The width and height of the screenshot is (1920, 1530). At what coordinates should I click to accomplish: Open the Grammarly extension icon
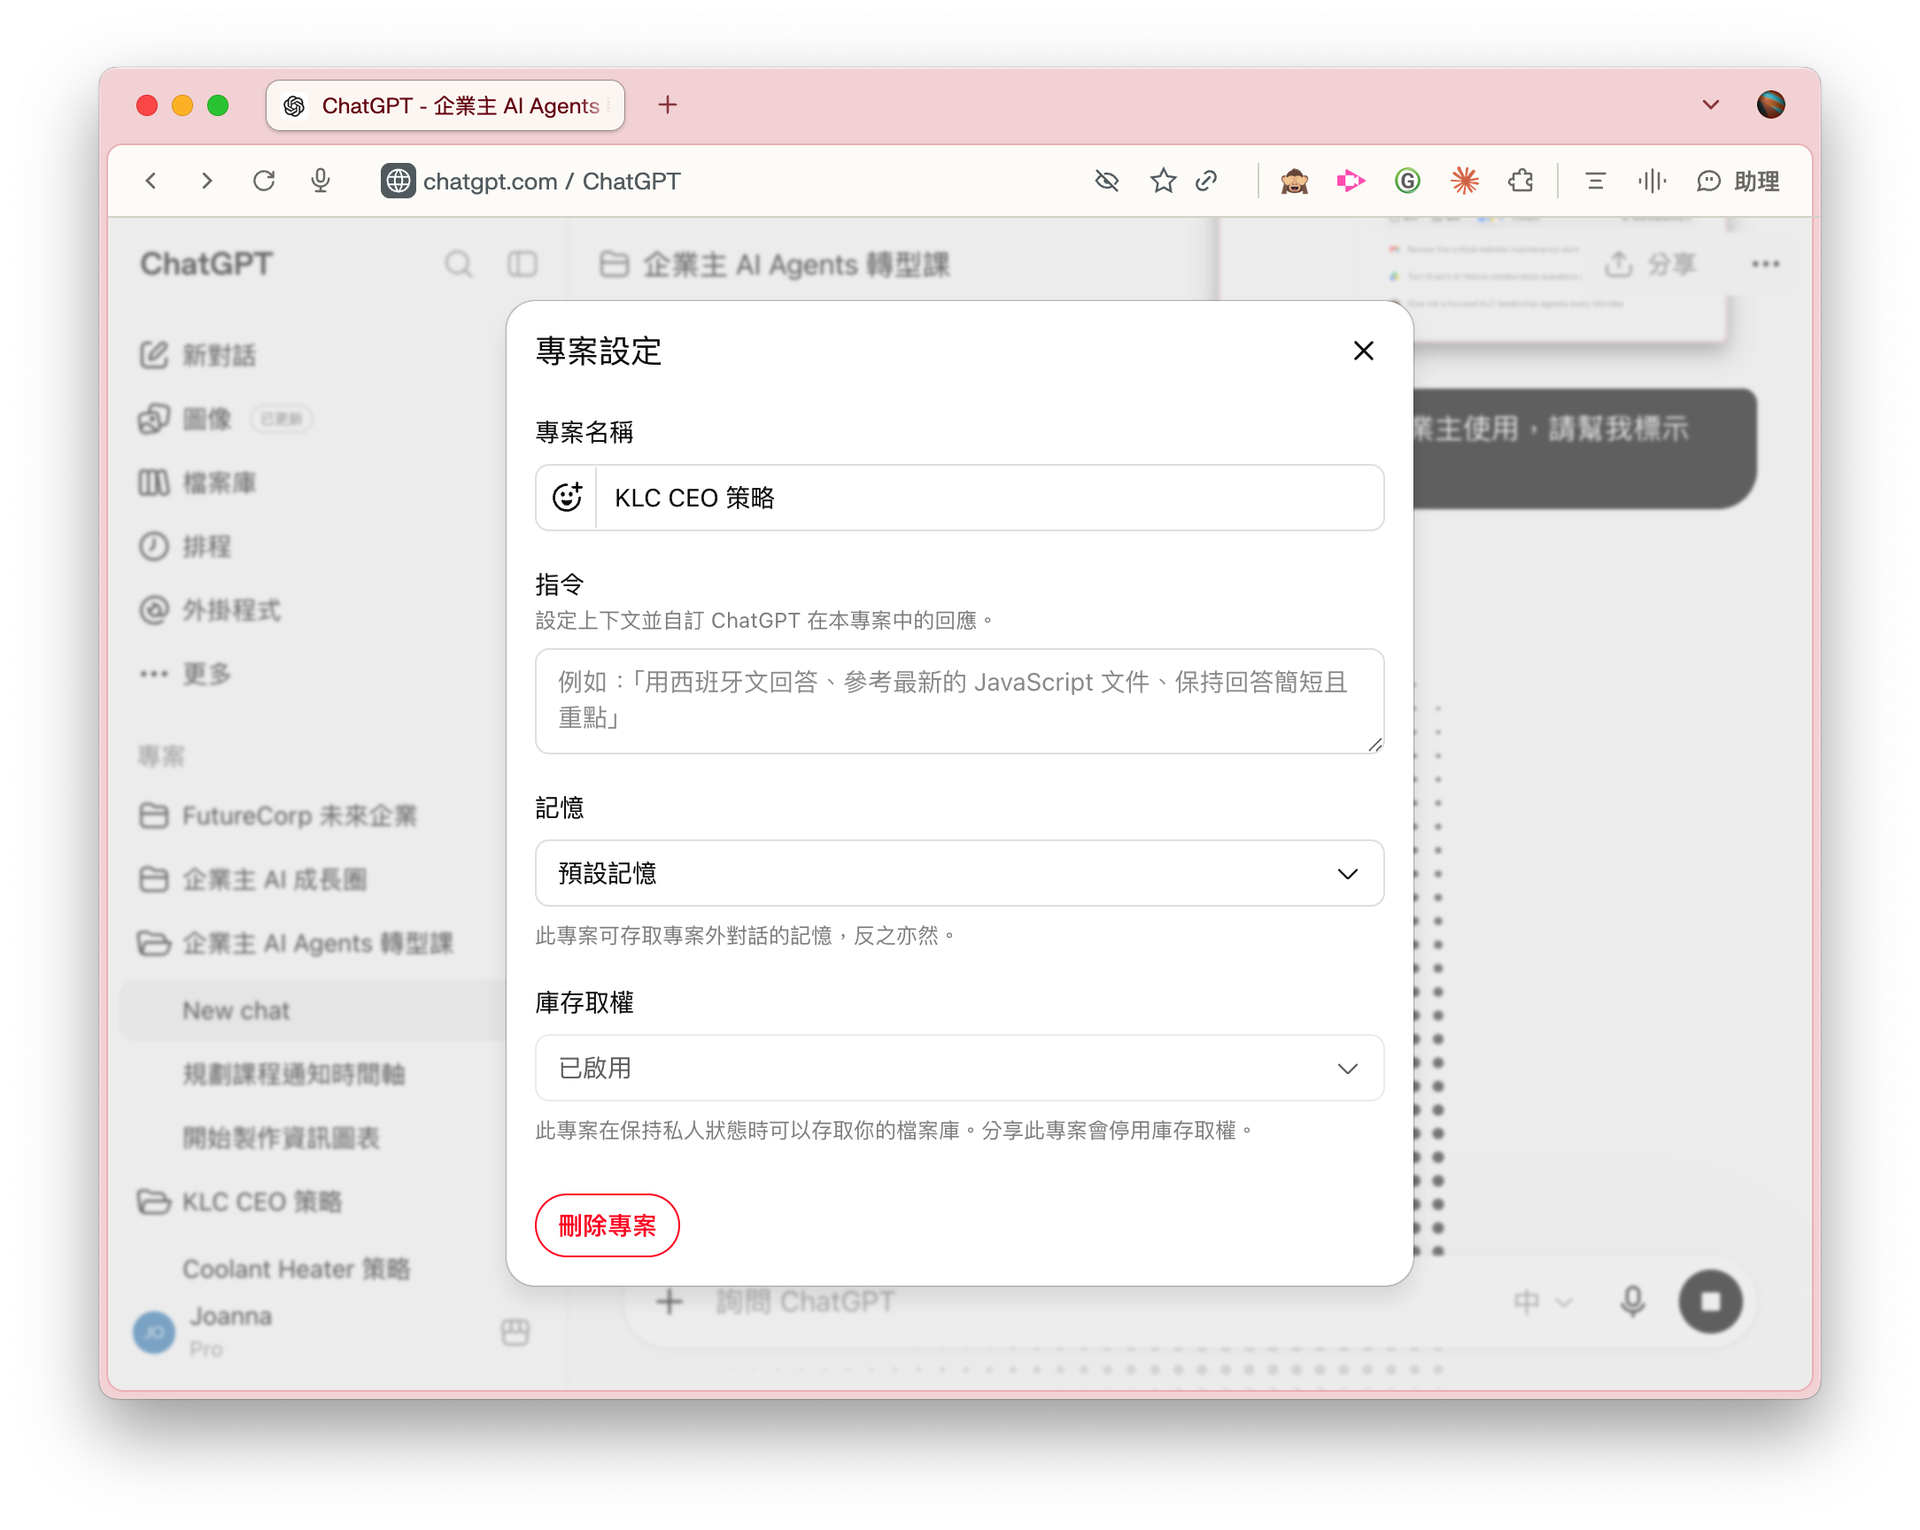coord(1407,181)
